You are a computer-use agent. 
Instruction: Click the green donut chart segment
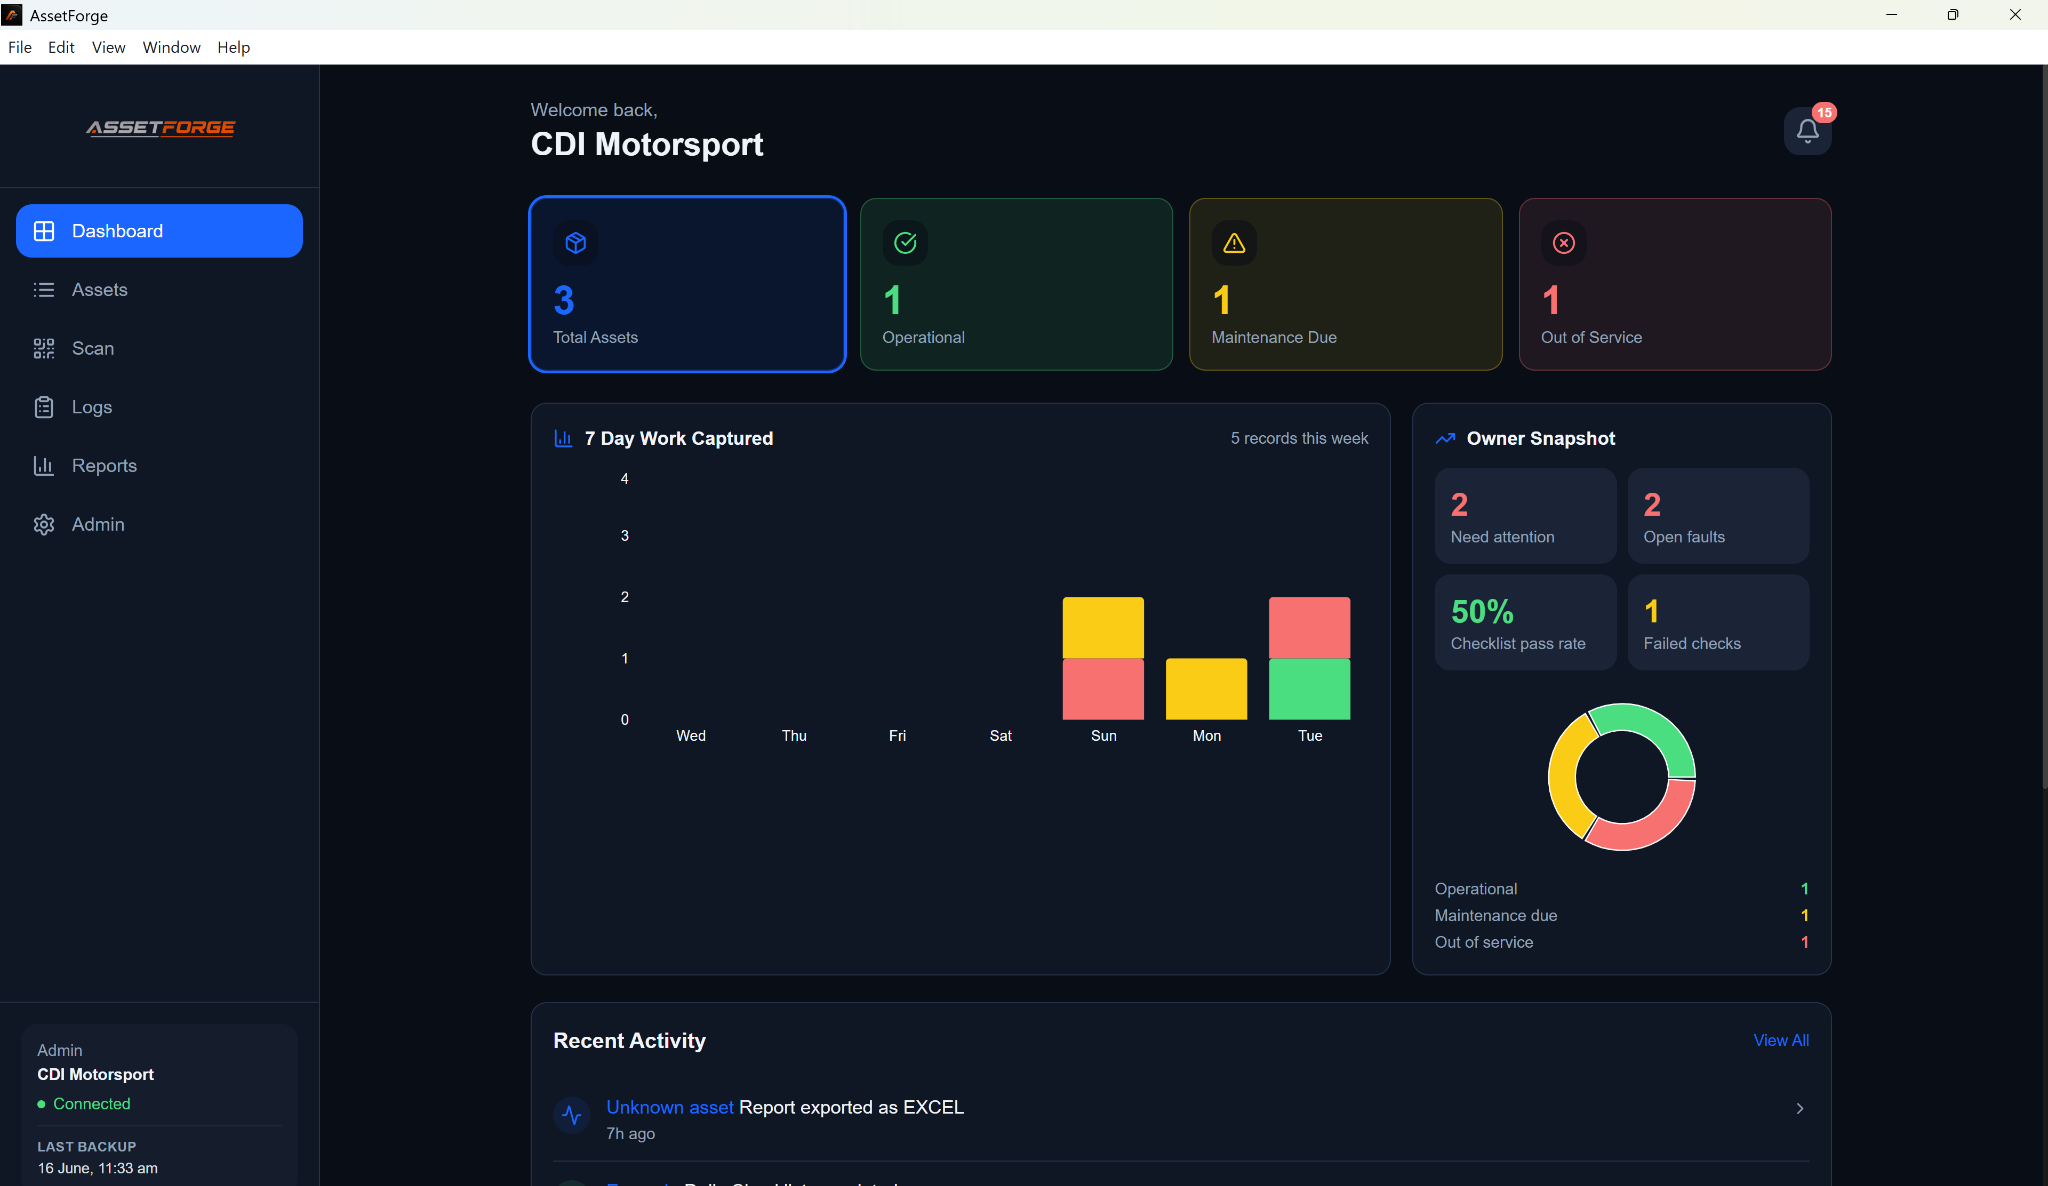point(1656,726)
